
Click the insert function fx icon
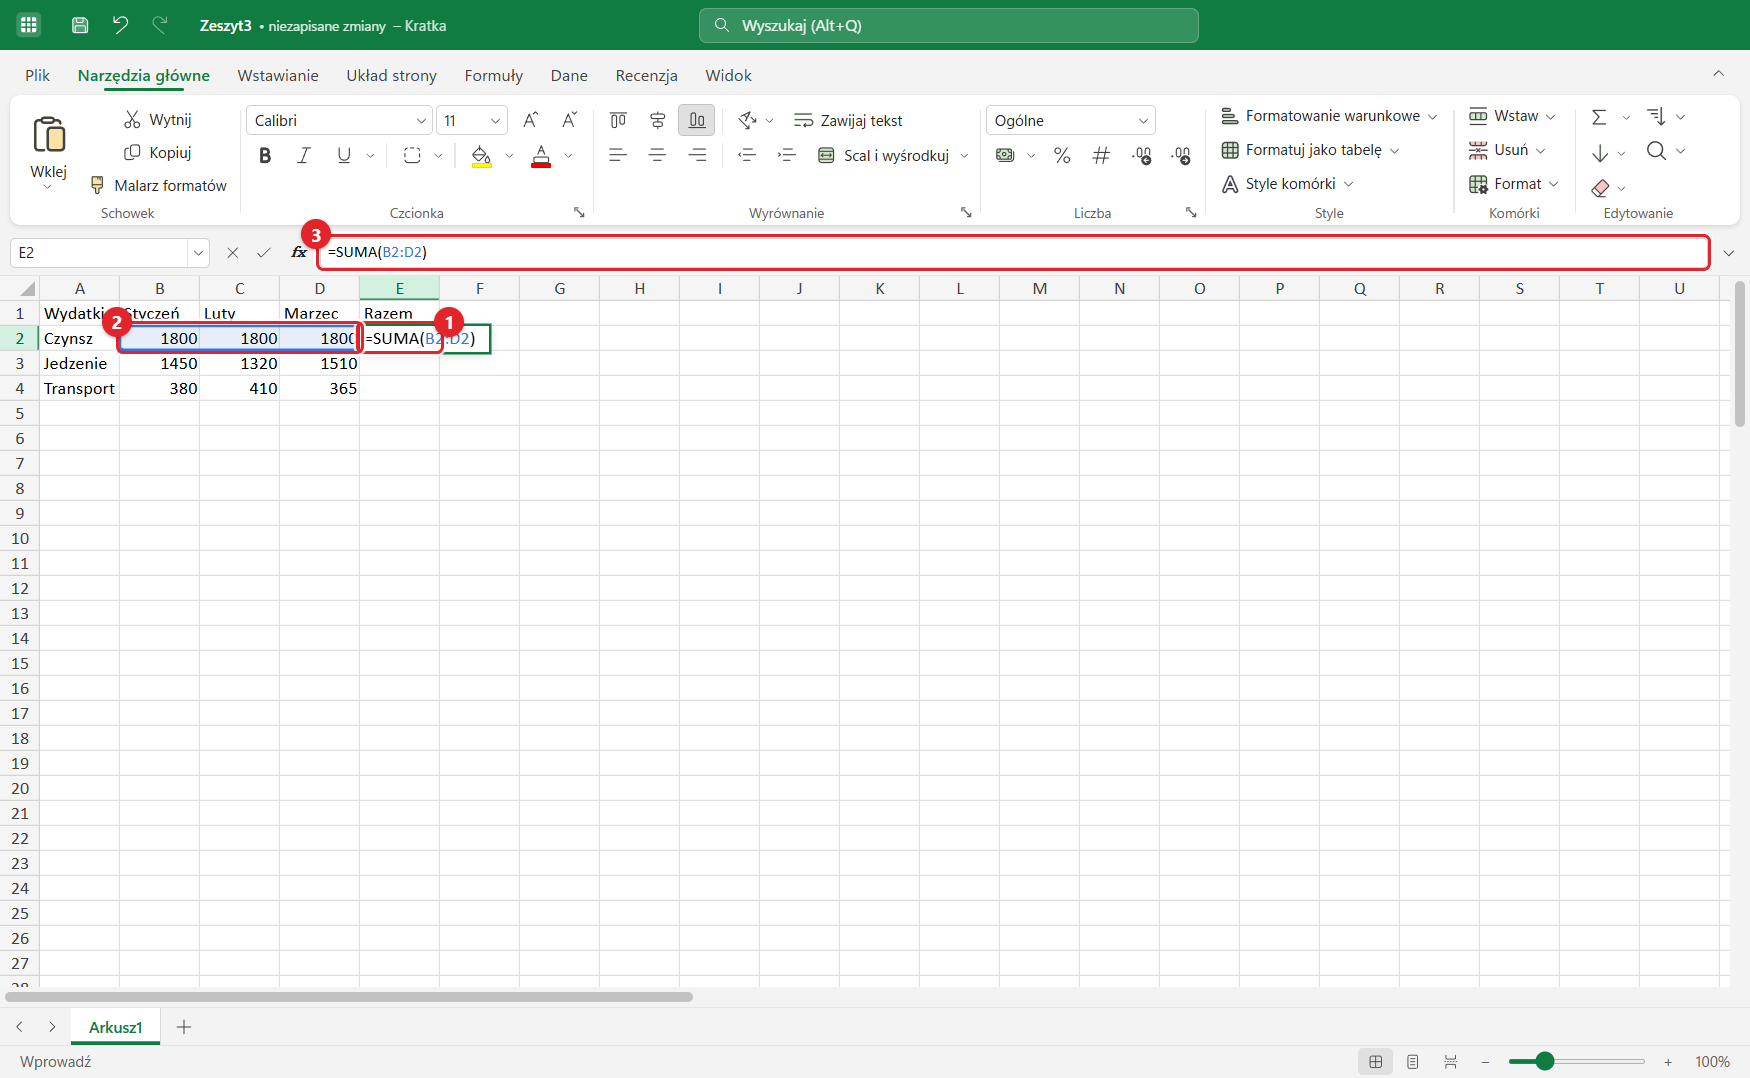click(x=298, y=252)
